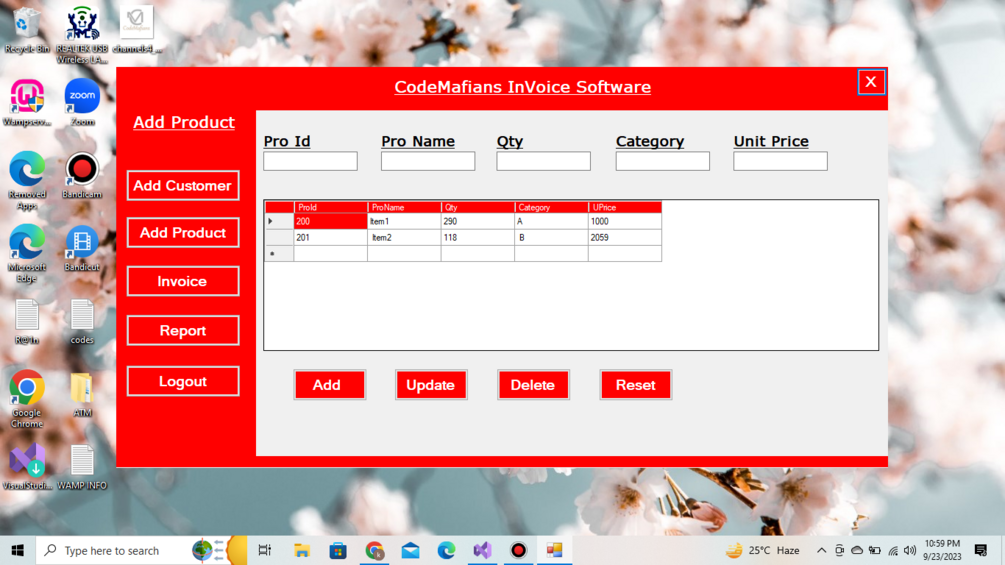Open the R@1n text file icon

(26, 322)
